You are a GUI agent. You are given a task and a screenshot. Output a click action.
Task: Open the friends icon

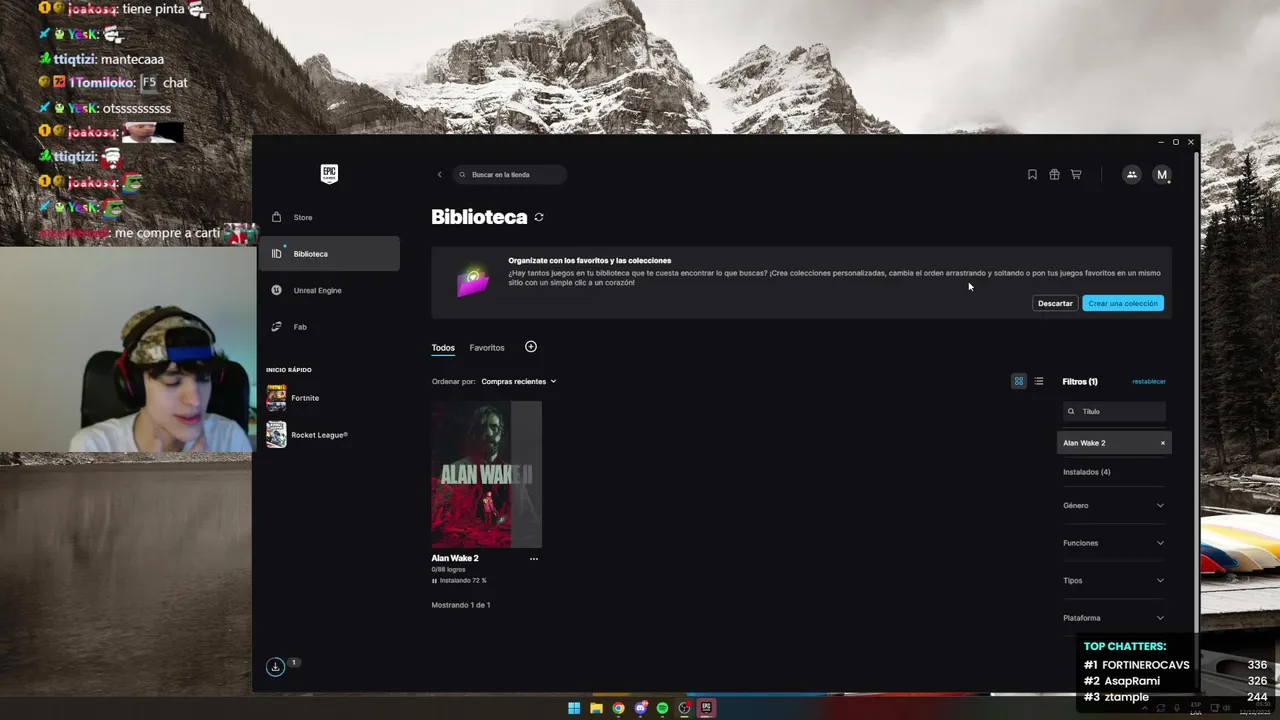[x=1132, y=175]
